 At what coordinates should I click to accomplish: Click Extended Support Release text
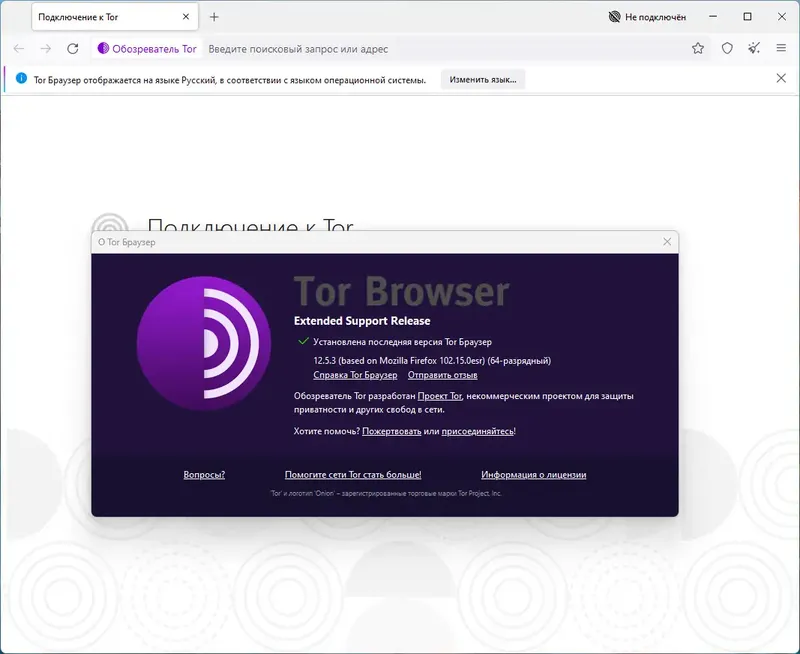coord(362,321)
